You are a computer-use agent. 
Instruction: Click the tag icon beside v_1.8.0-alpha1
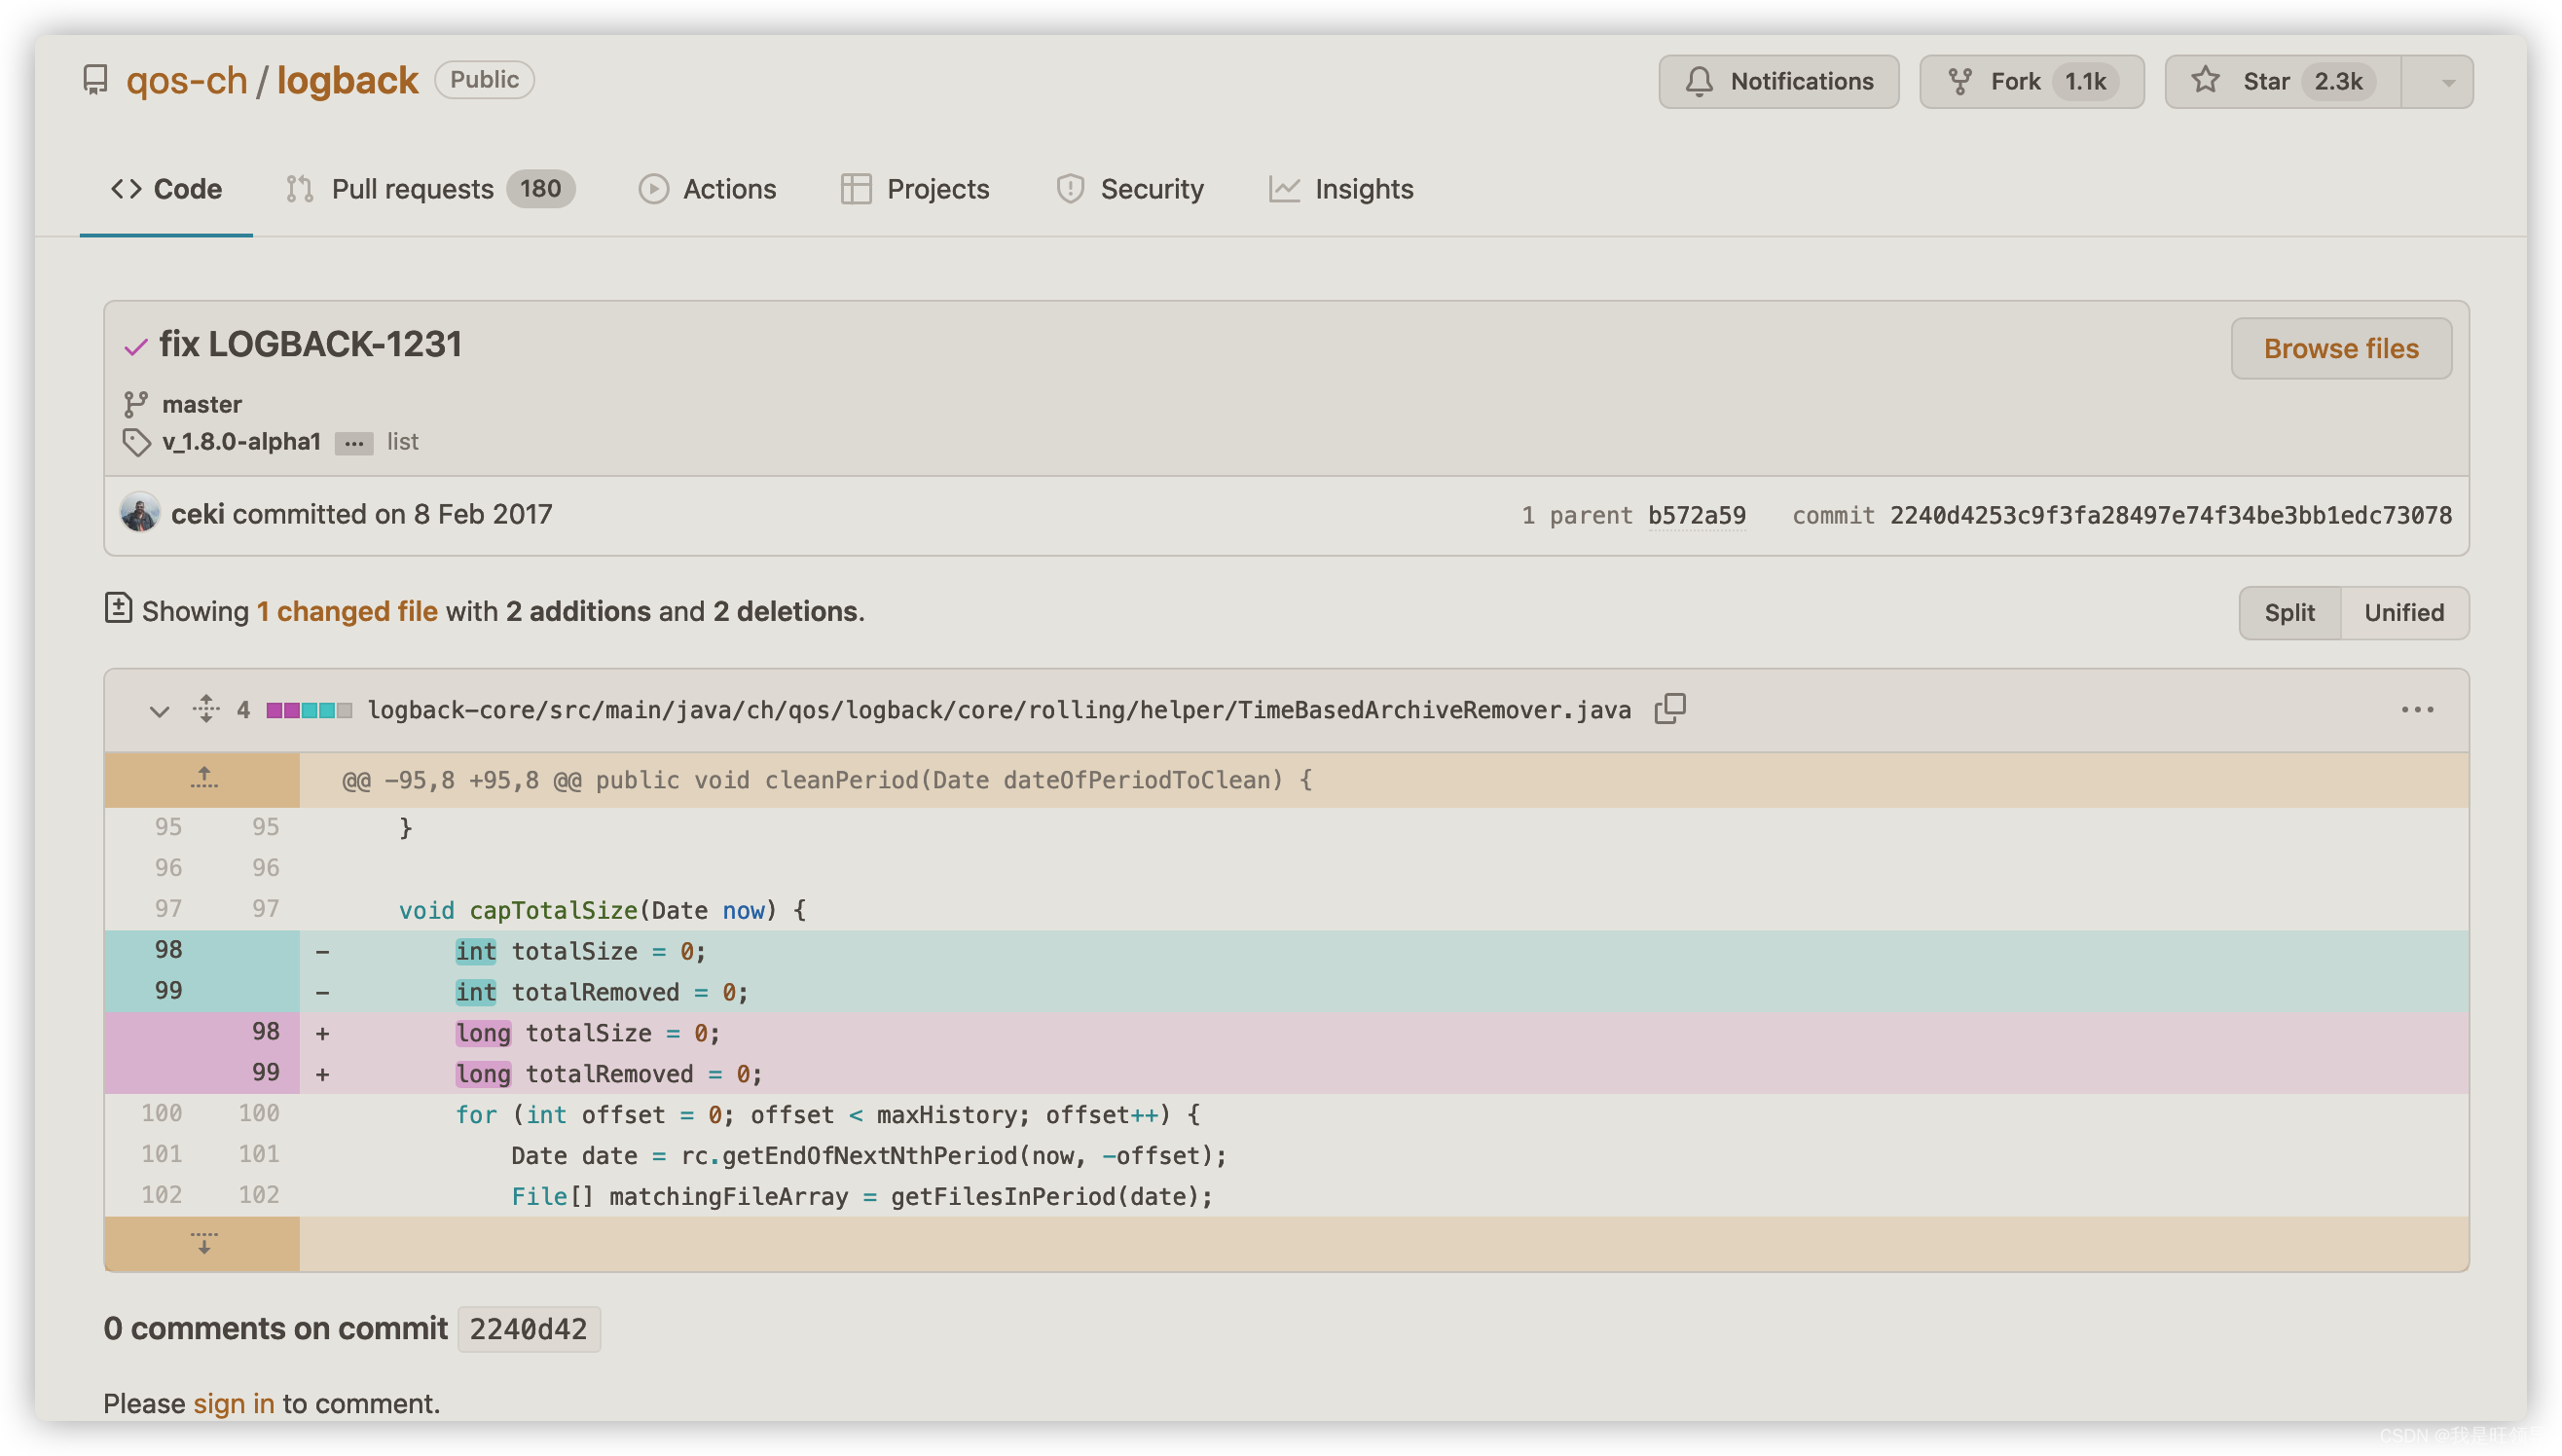point(136,442)
